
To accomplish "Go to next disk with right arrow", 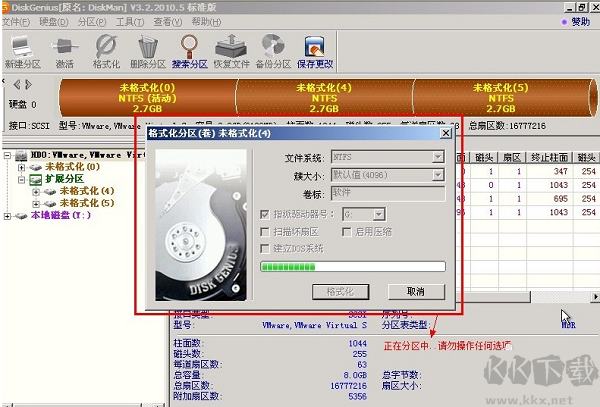I will 28,84.
